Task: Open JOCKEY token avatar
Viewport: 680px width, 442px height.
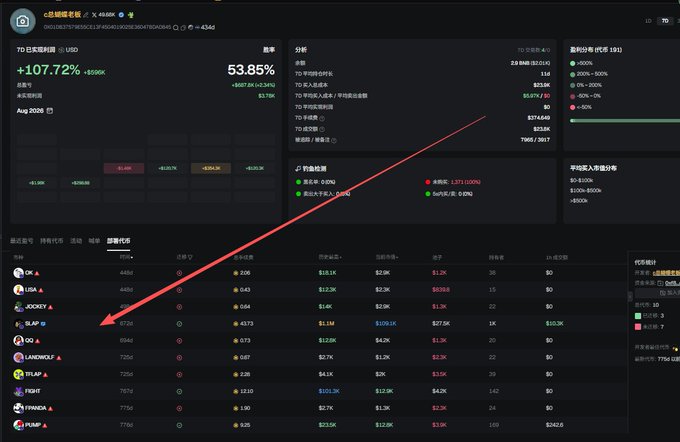Action: pyautogui.click(x=18, y=307)
